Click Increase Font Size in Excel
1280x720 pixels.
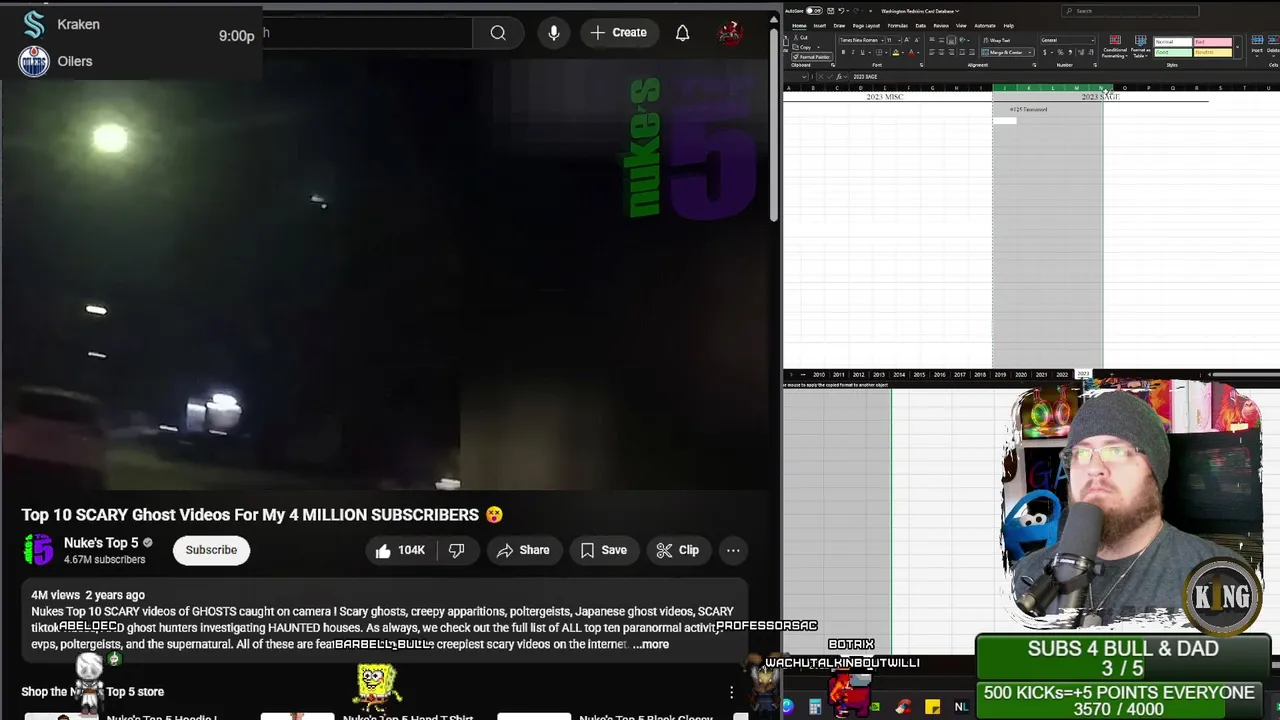click(907, 40)
